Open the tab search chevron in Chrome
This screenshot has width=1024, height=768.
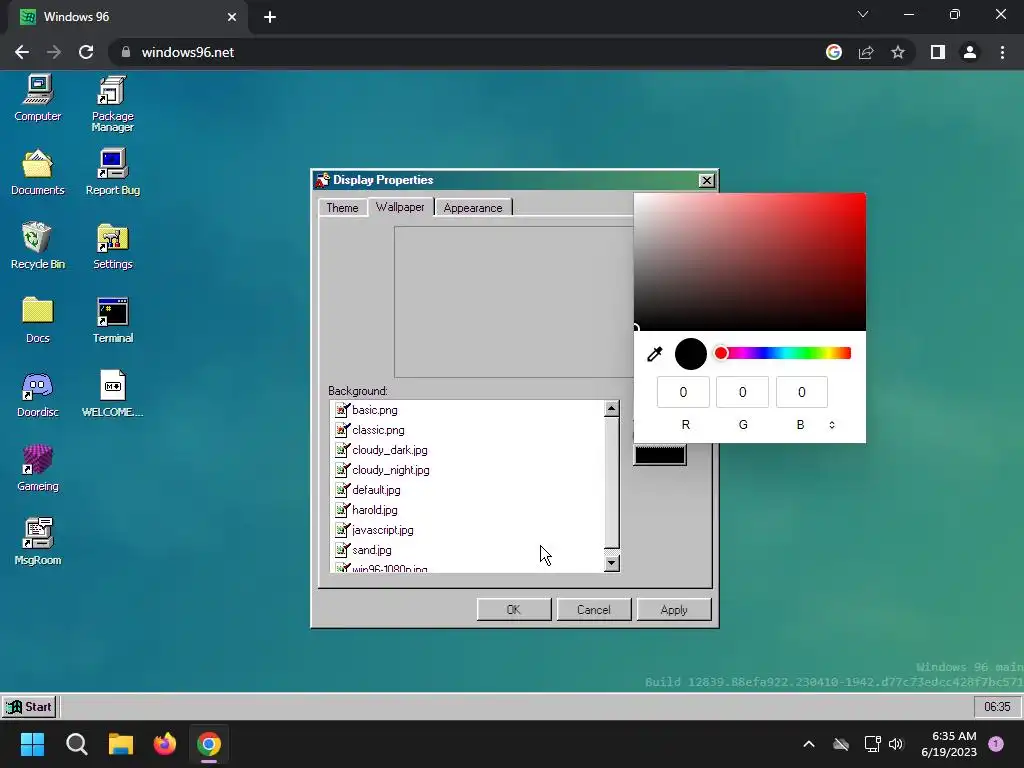pos(863,14)
